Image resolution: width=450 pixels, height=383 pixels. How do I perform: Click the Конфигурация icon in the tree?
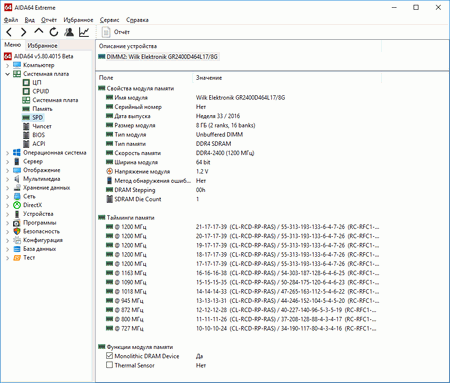point(17,240)
